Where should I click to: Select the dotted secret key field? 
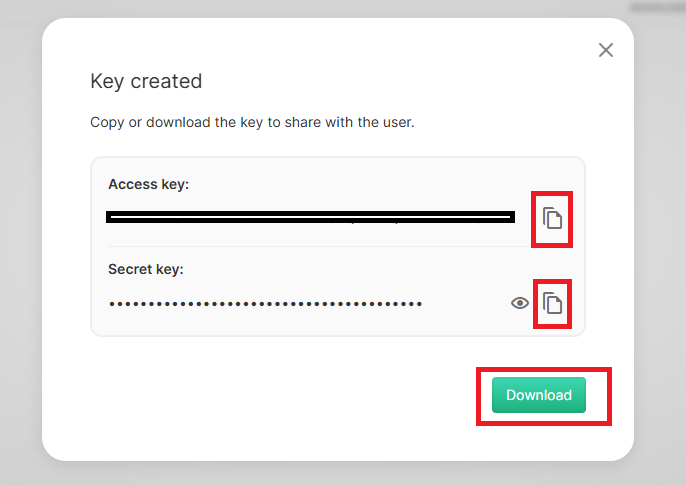coord(266,303)
